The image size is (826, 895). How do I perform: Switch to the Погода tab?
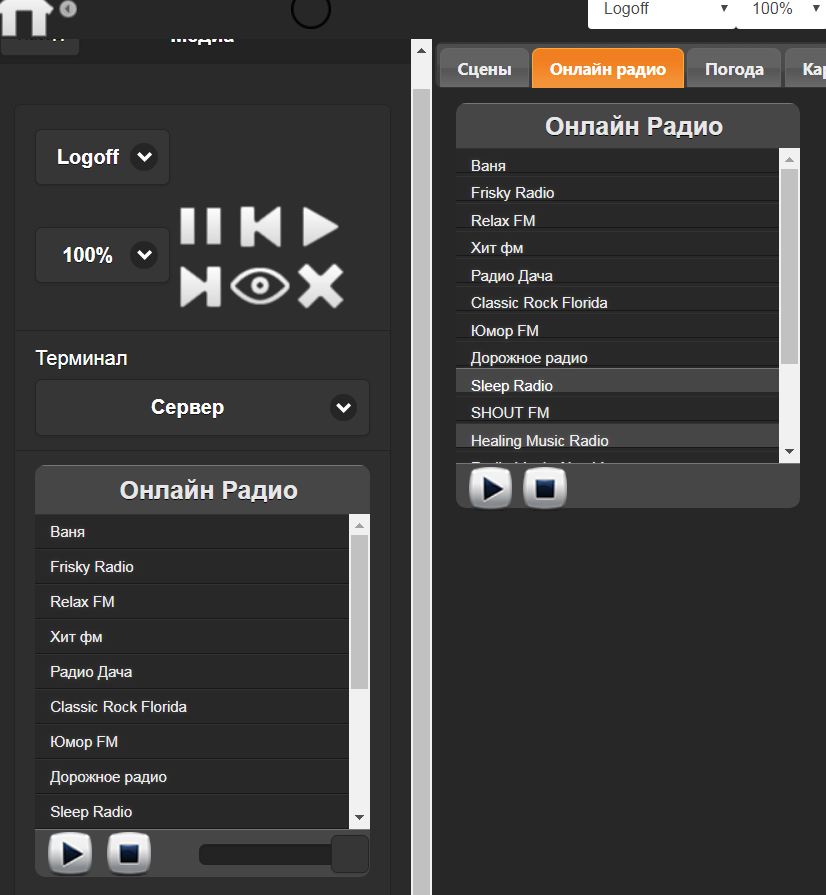[734, 69]
